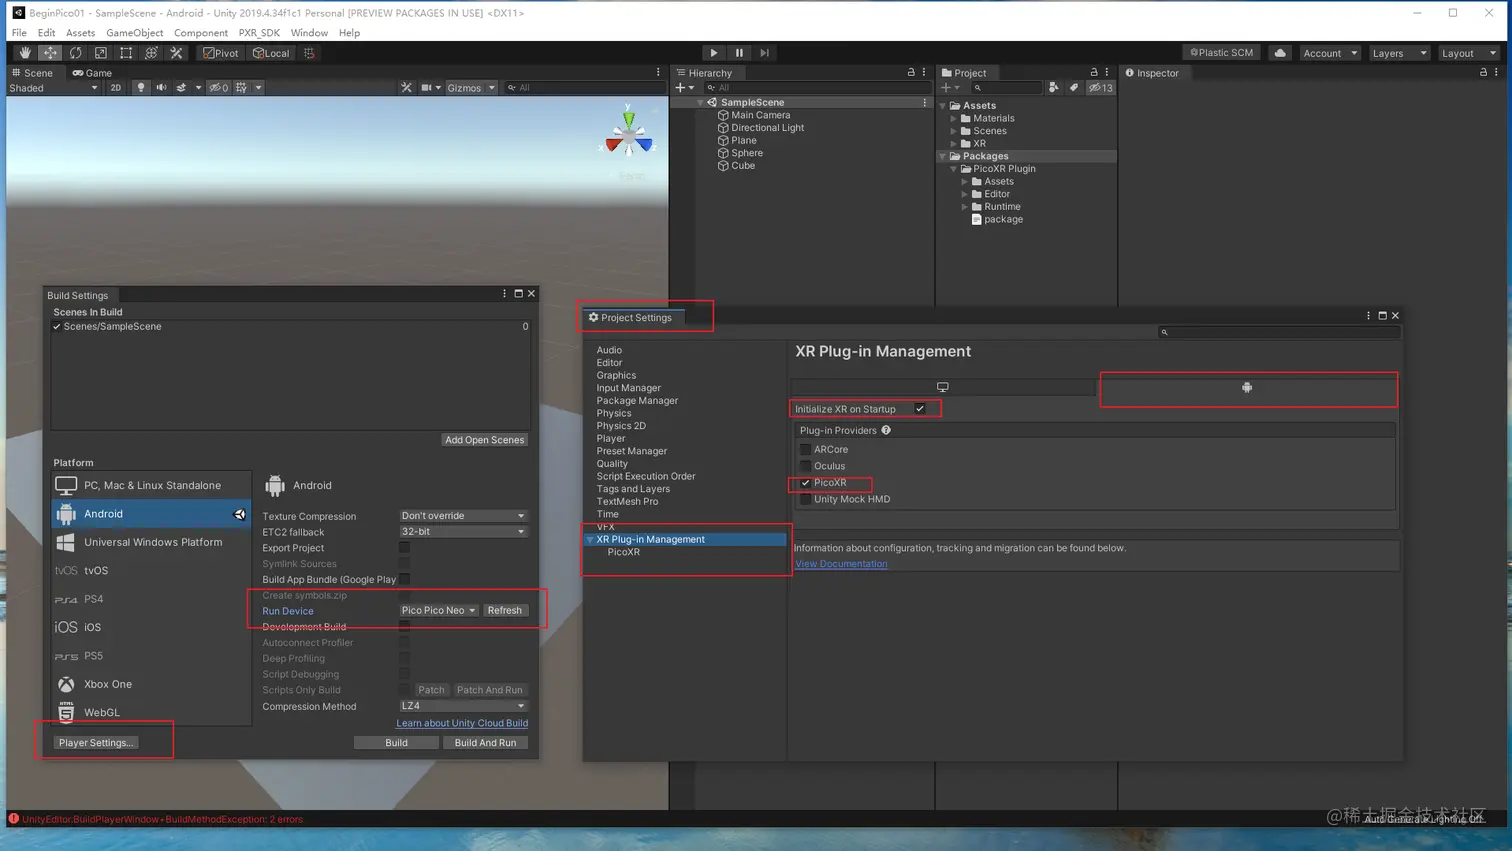This screenshot has width=1512, height=851.
Task: Open the GameObject menu
Action: coord(135,33)
